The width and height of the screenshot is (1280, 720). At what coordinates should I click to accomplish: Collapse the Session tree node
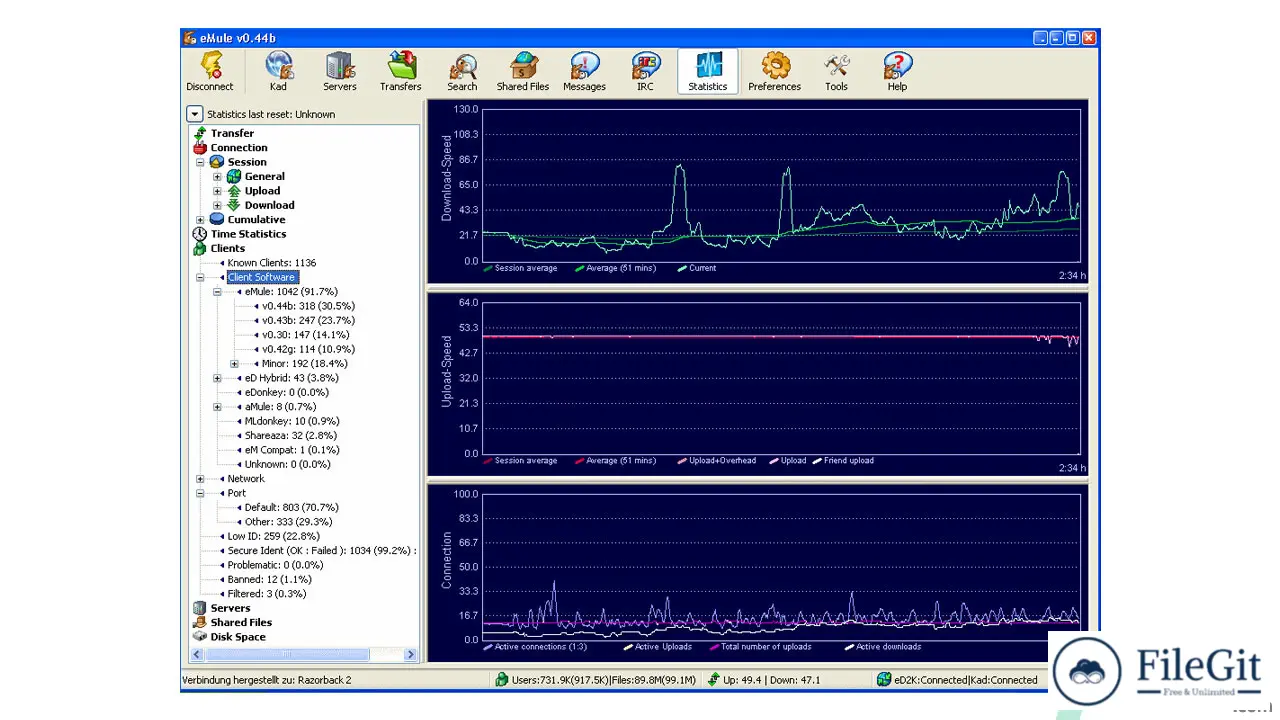(x=200, y=162)
